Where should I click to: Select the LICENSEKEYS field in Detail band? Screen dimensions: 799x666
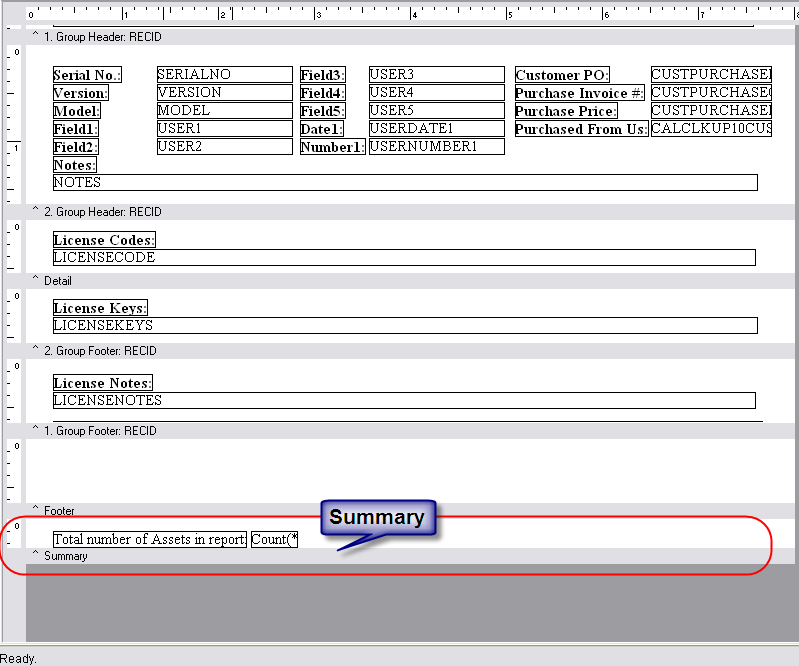tap(404, 325)
